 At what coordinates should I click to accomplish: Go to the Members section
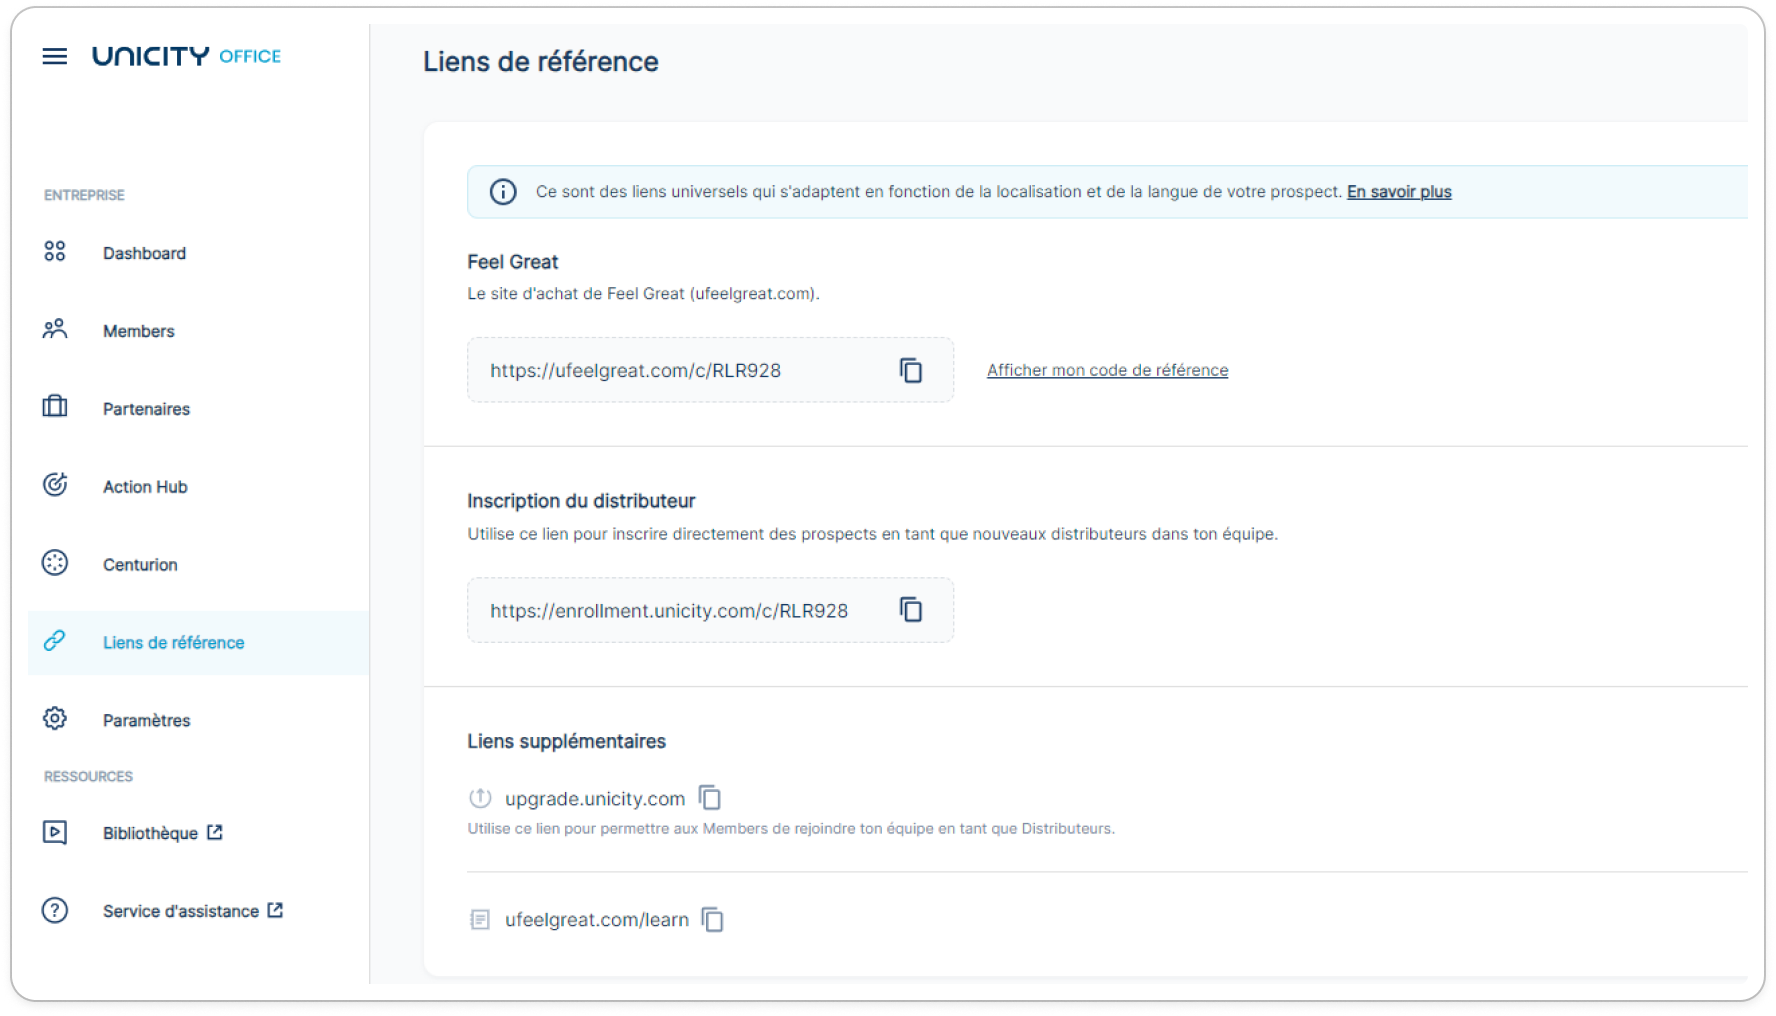[198, 331]
